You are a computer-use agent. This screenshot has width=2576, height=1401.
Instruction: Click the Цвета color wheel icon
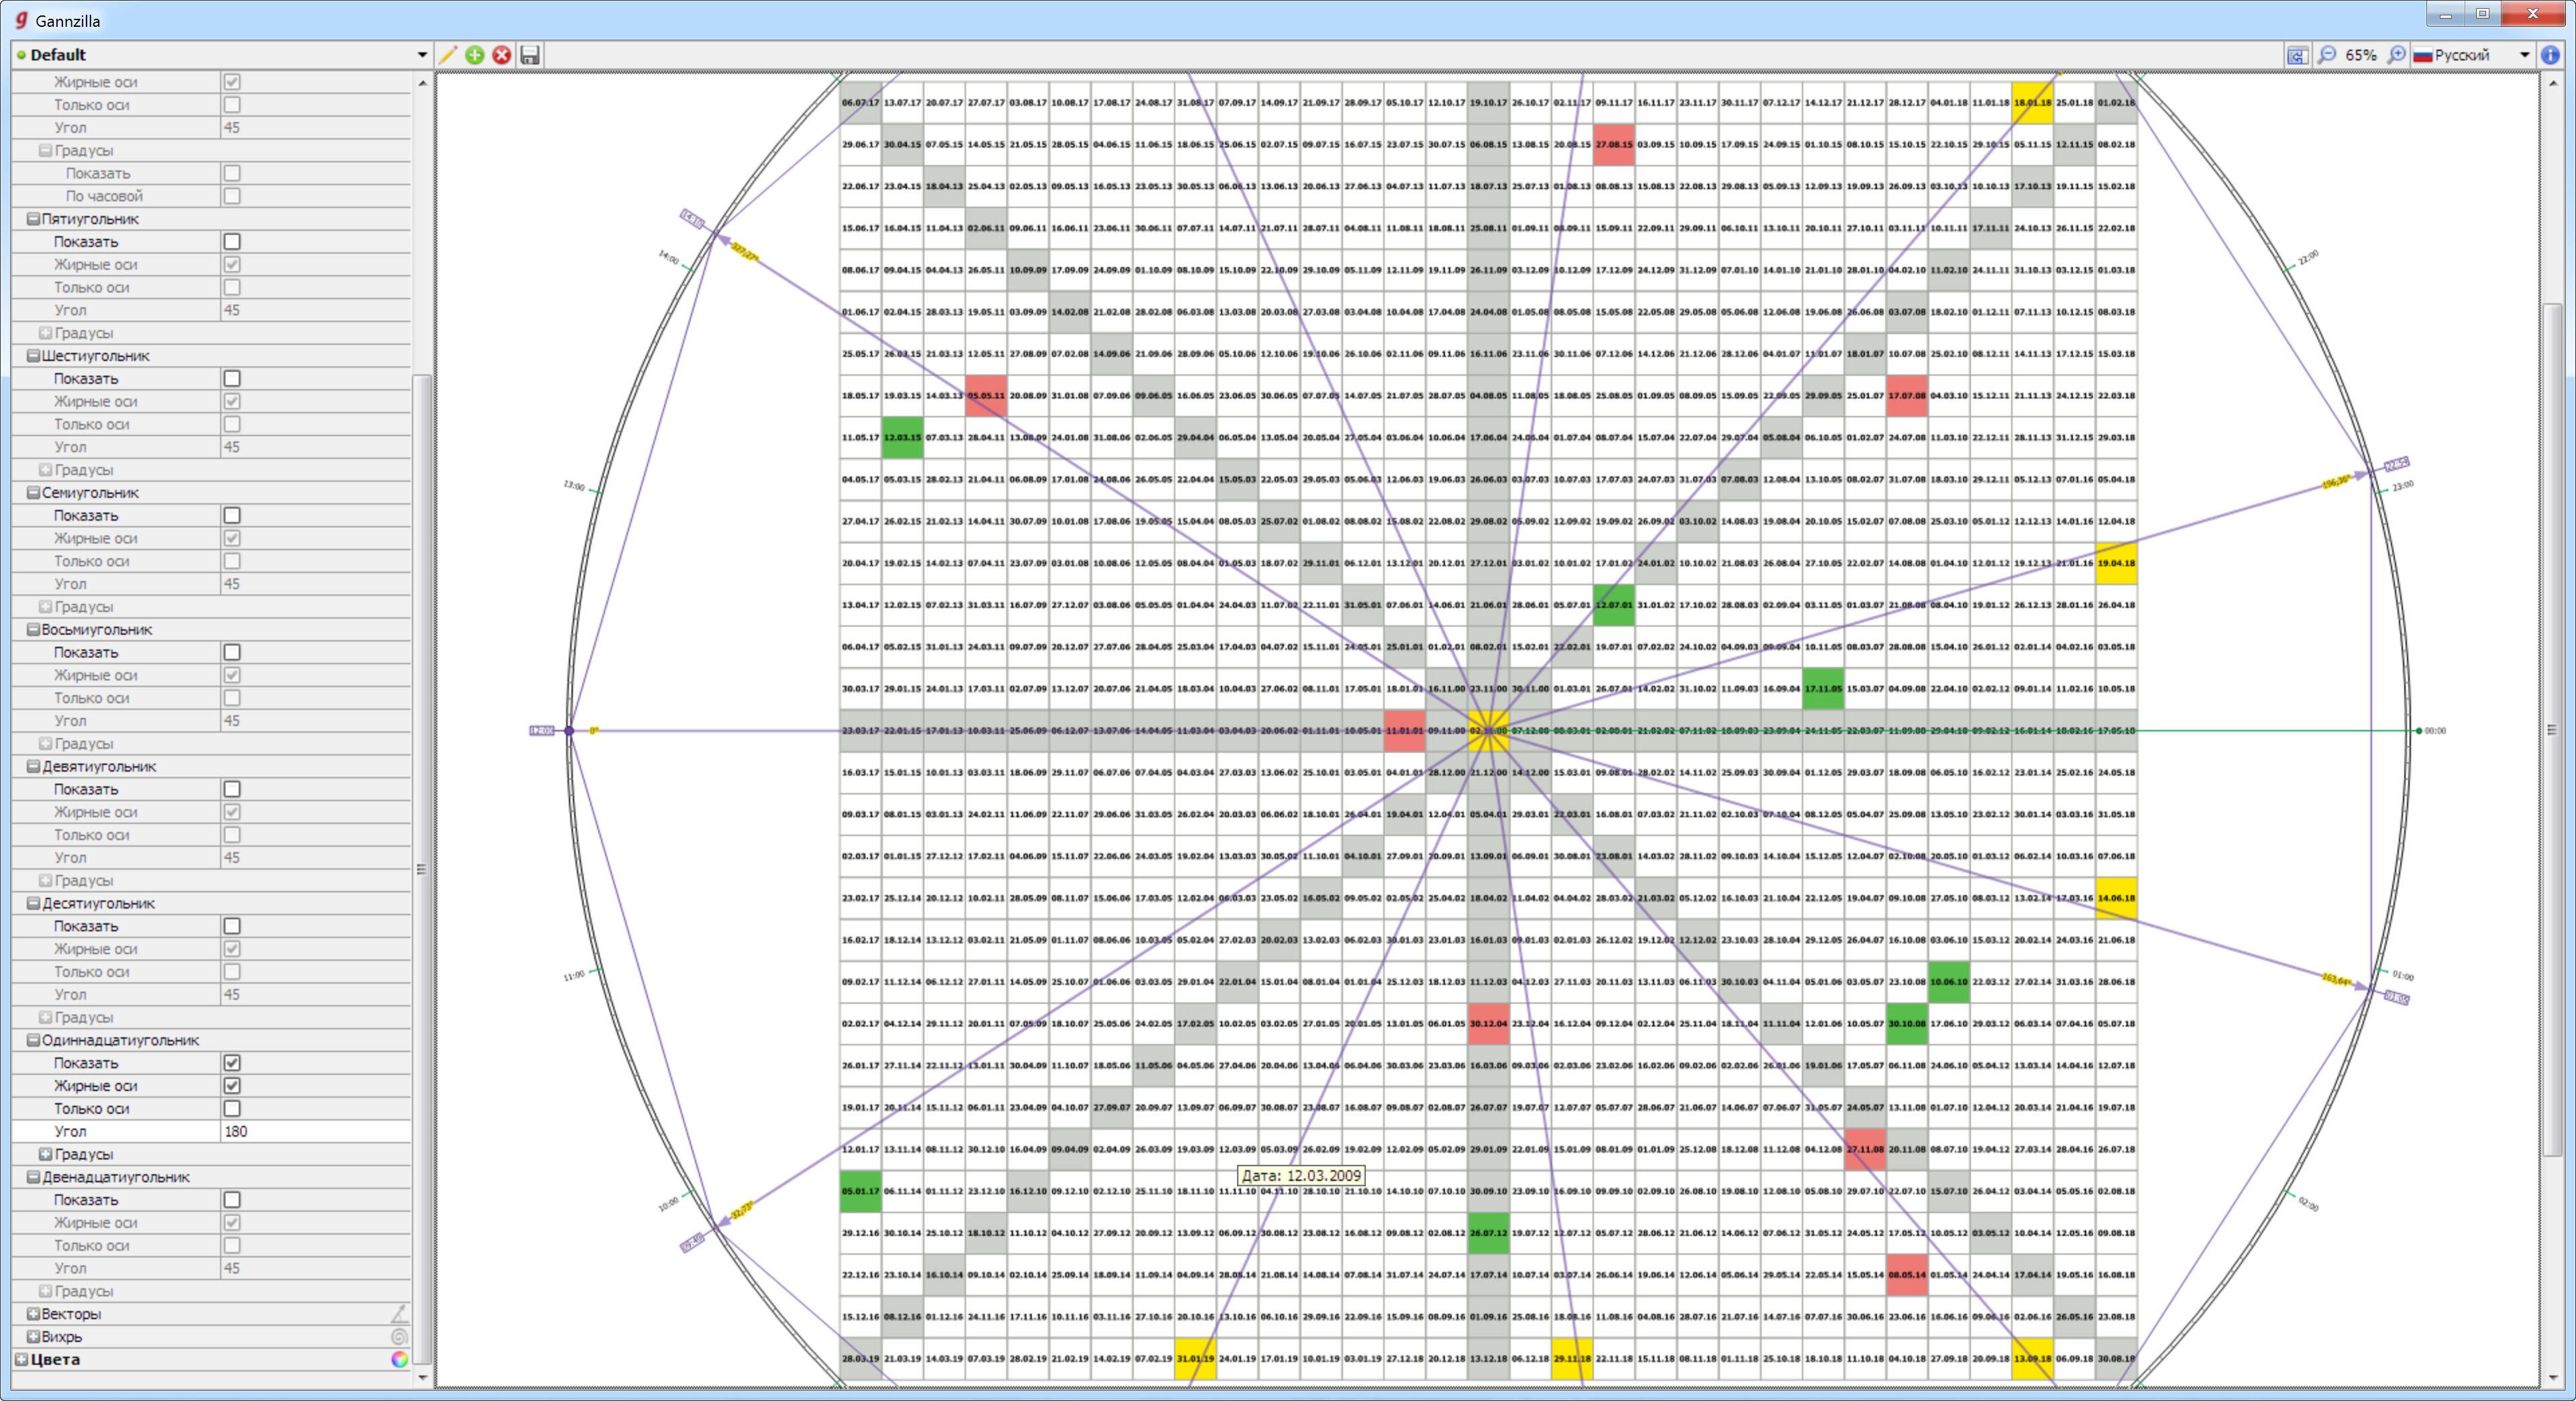[x=399, y=1359]
